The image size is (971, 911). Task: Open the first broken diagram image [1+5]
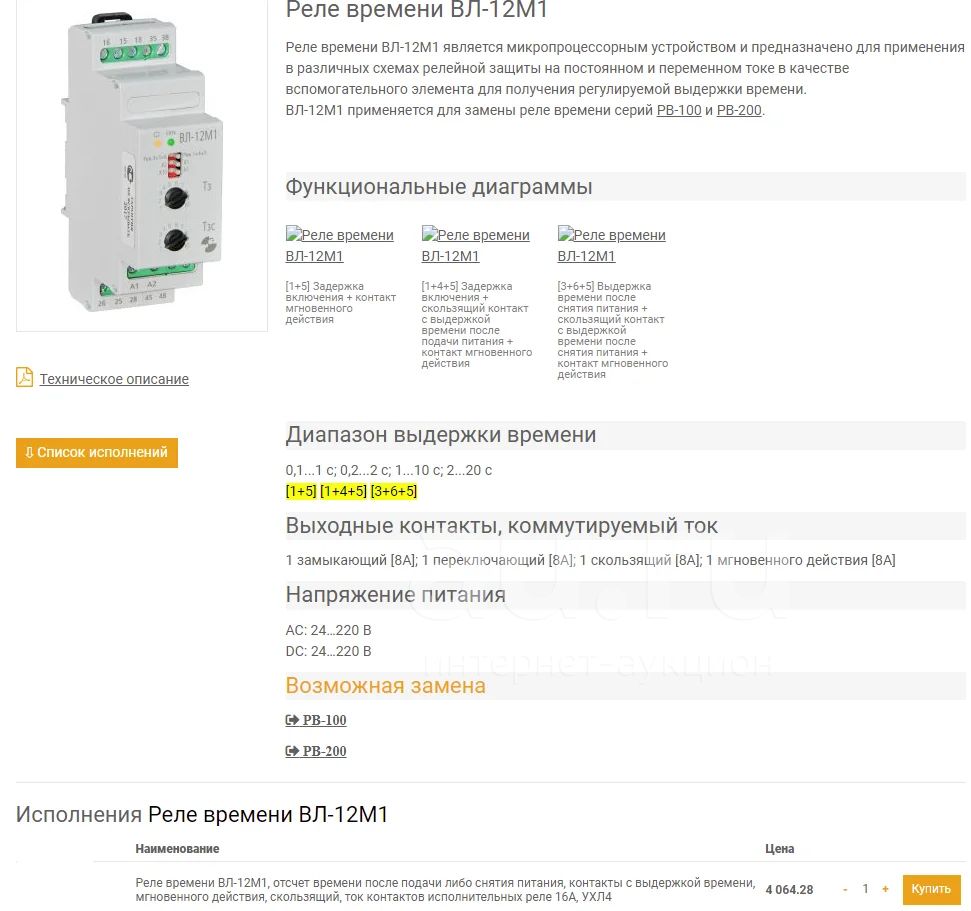[339, 245]
